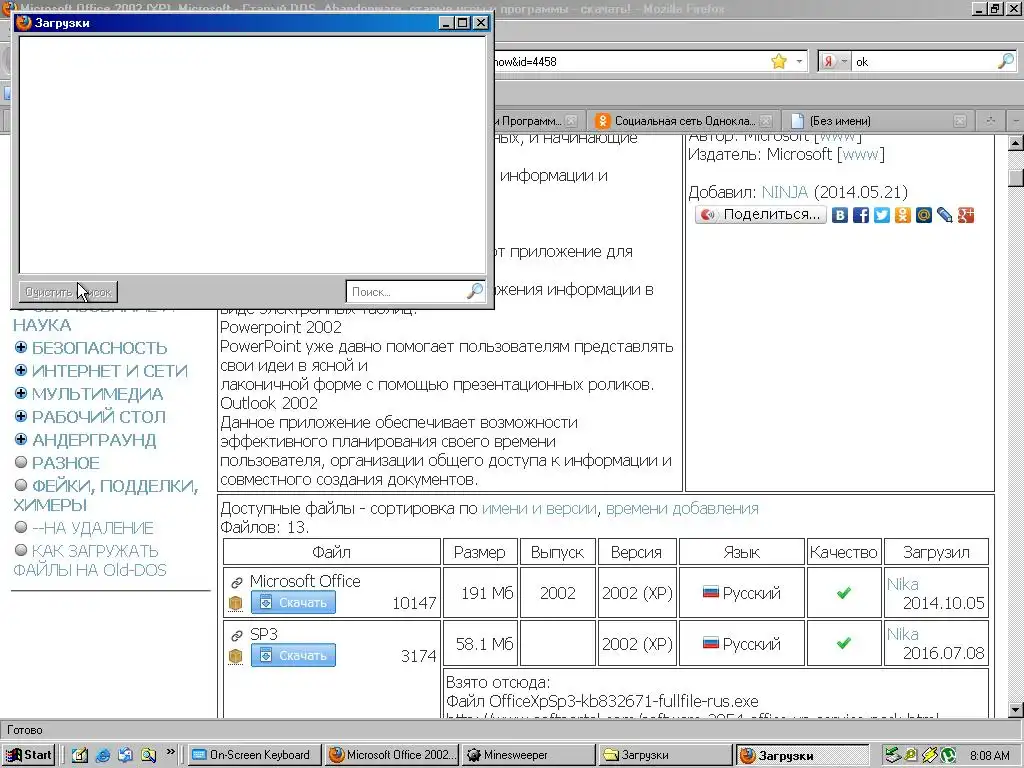Click the vertical scrollbar thumb
The height and width of the screenshot is (768, 1024).
coord(1016,177)
